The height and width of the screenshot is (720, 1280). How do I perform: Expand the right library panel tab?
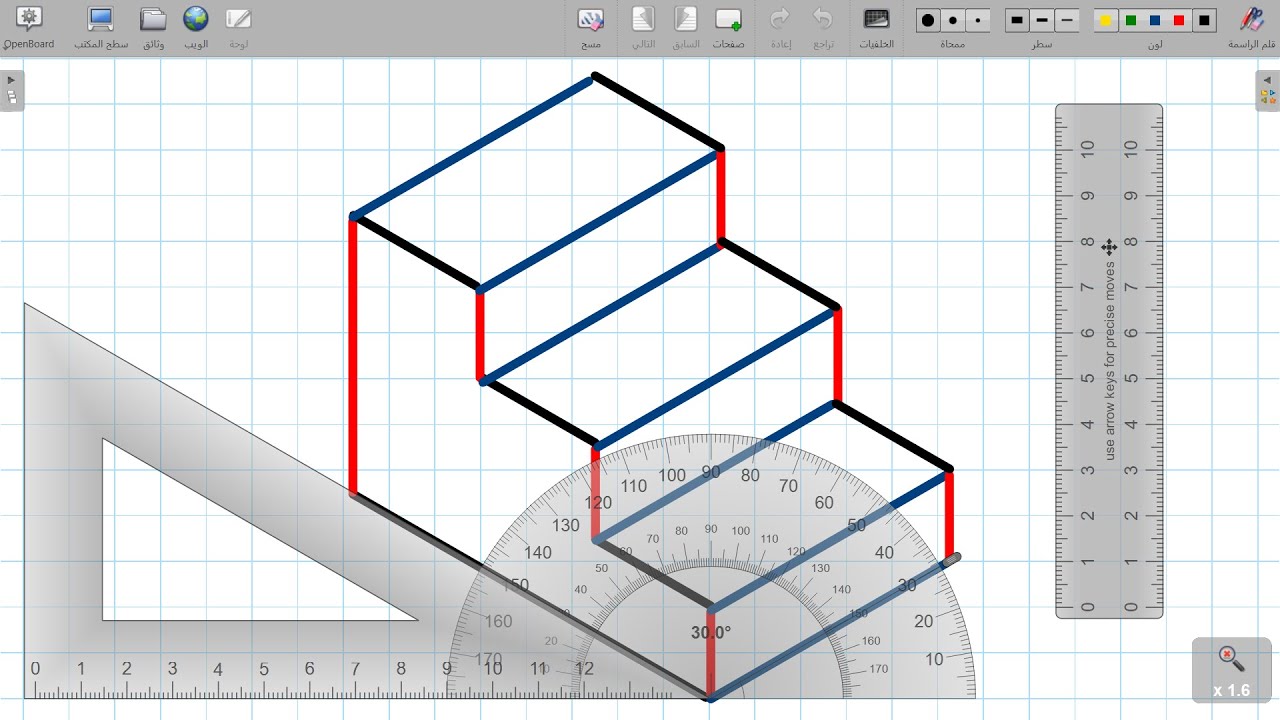coord(1268,90)
